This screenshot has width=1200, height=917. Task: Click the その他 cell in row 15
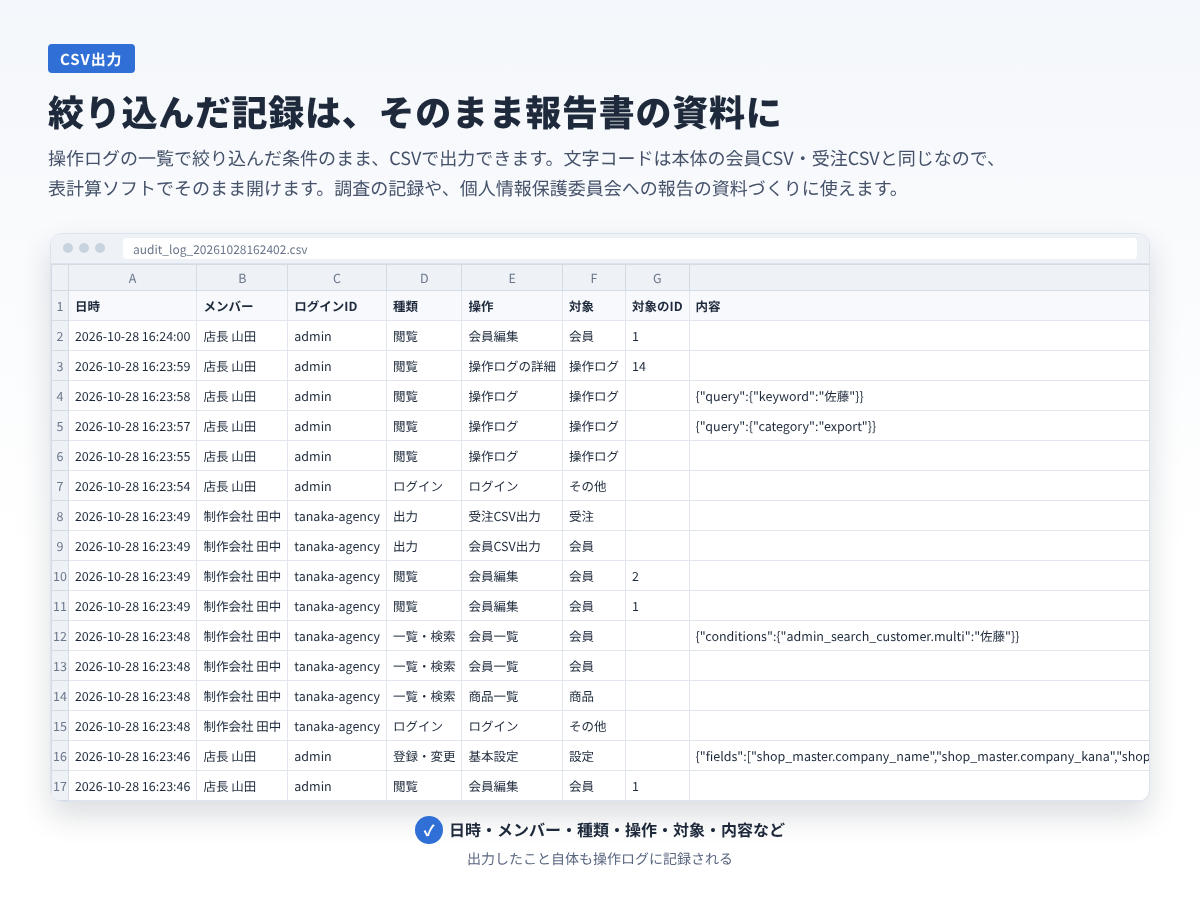tap(594, 726)
